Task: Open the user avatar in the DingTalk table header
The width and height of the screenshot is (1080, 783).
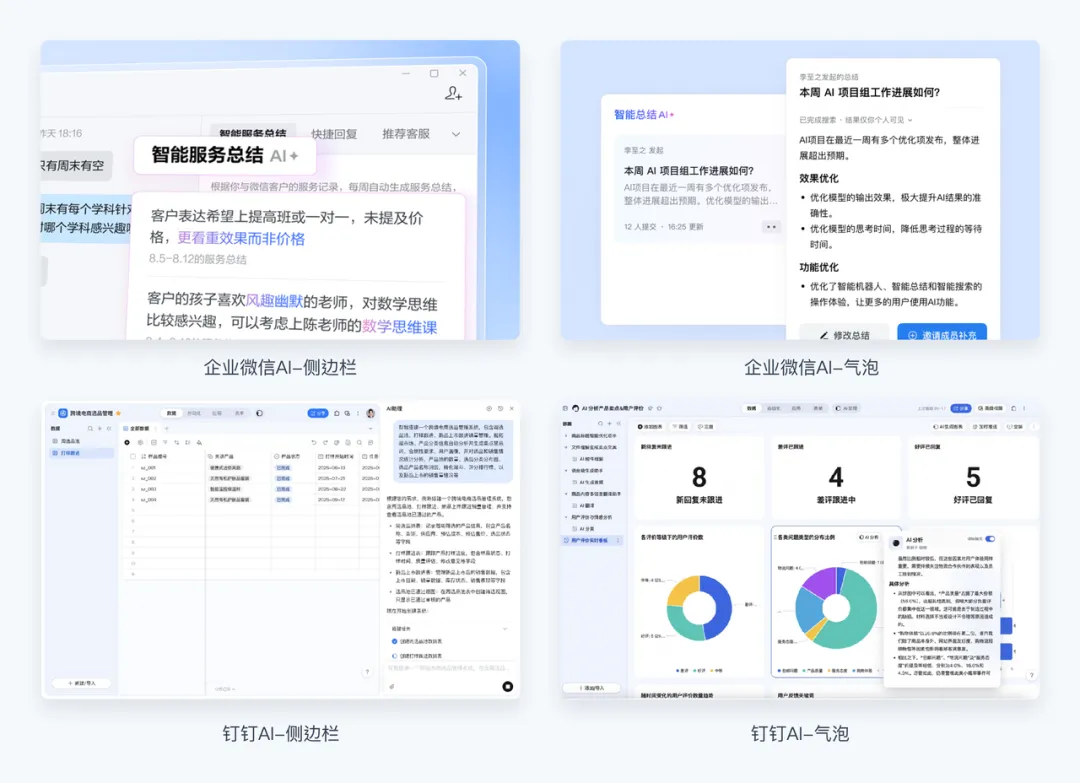Action: point(371,413)
